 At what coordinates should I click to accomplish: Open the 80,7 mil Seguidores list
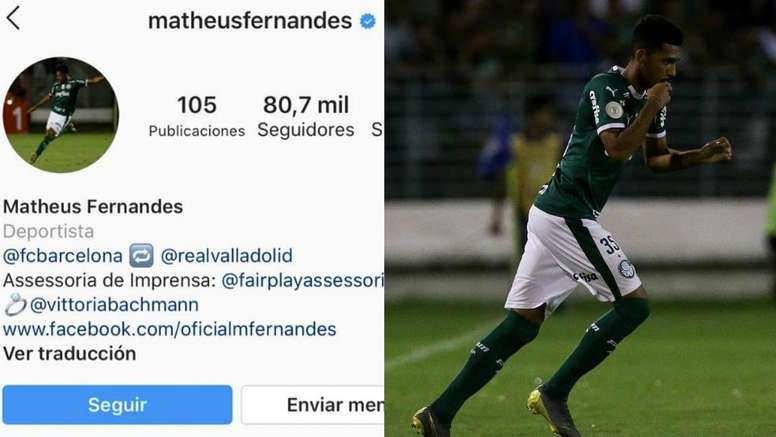306,117
